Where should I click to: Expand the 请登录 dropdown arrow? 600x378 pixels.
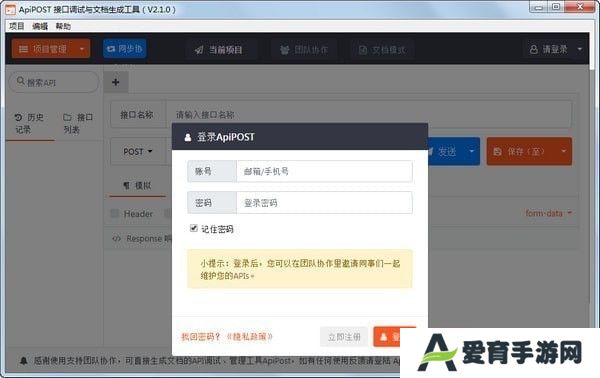coord(580,49)
